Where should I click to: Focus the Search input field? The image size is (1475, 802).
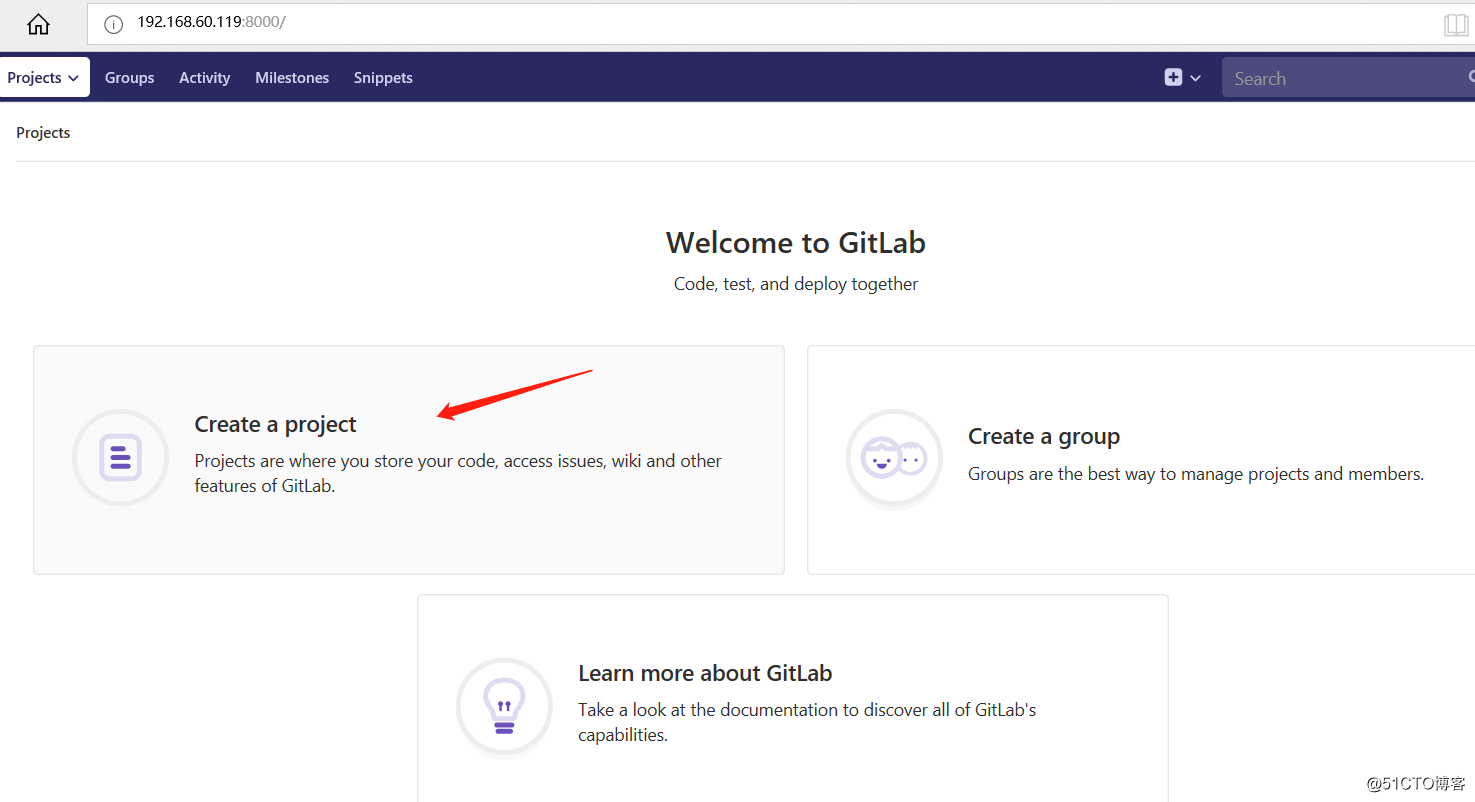pyautogui.click(x=1348, y=77)
